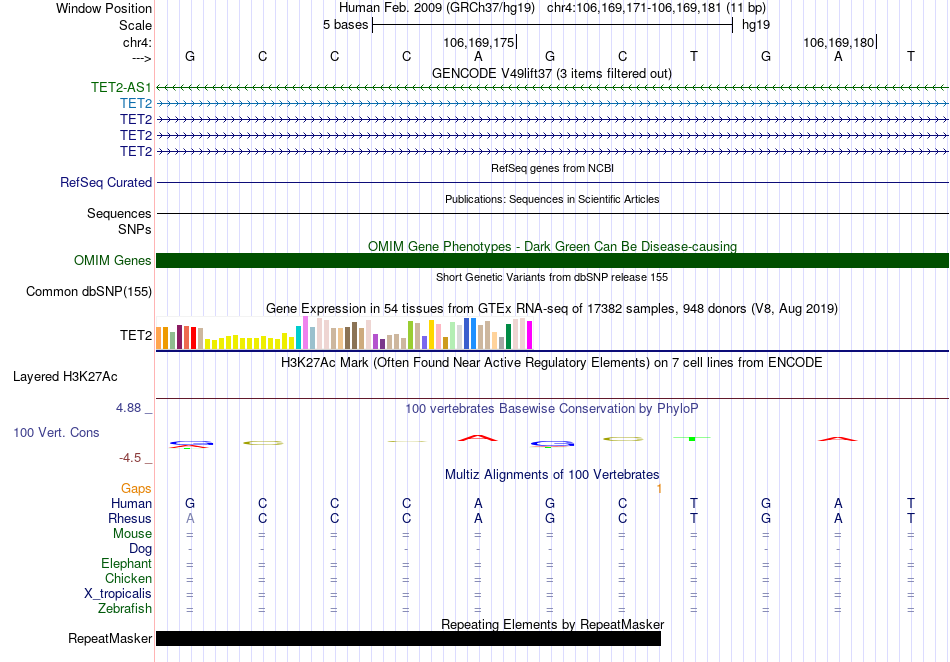
Task: Select the Common dbSNP(155) track label
Action: pyautogui.click(x=89, y=291)
